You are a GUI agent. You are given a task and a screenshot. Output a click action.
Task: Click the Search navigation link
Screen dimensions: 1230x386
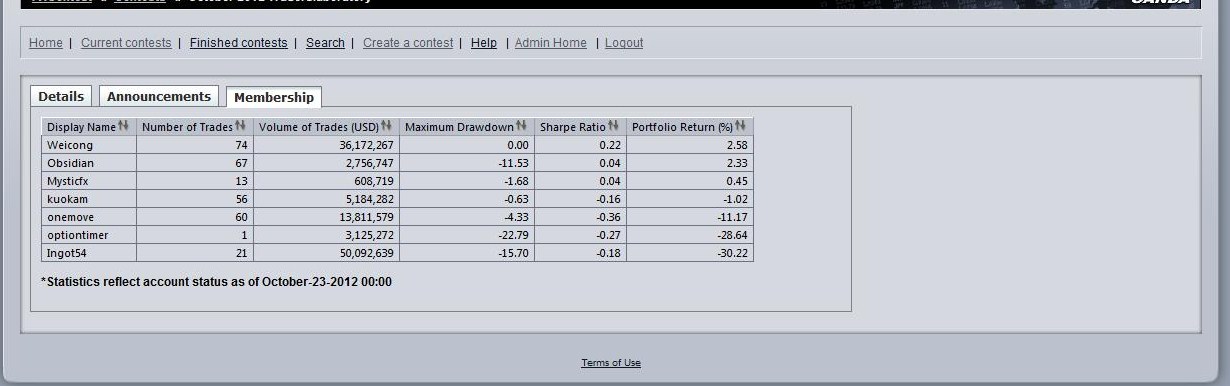coord(325,43)
